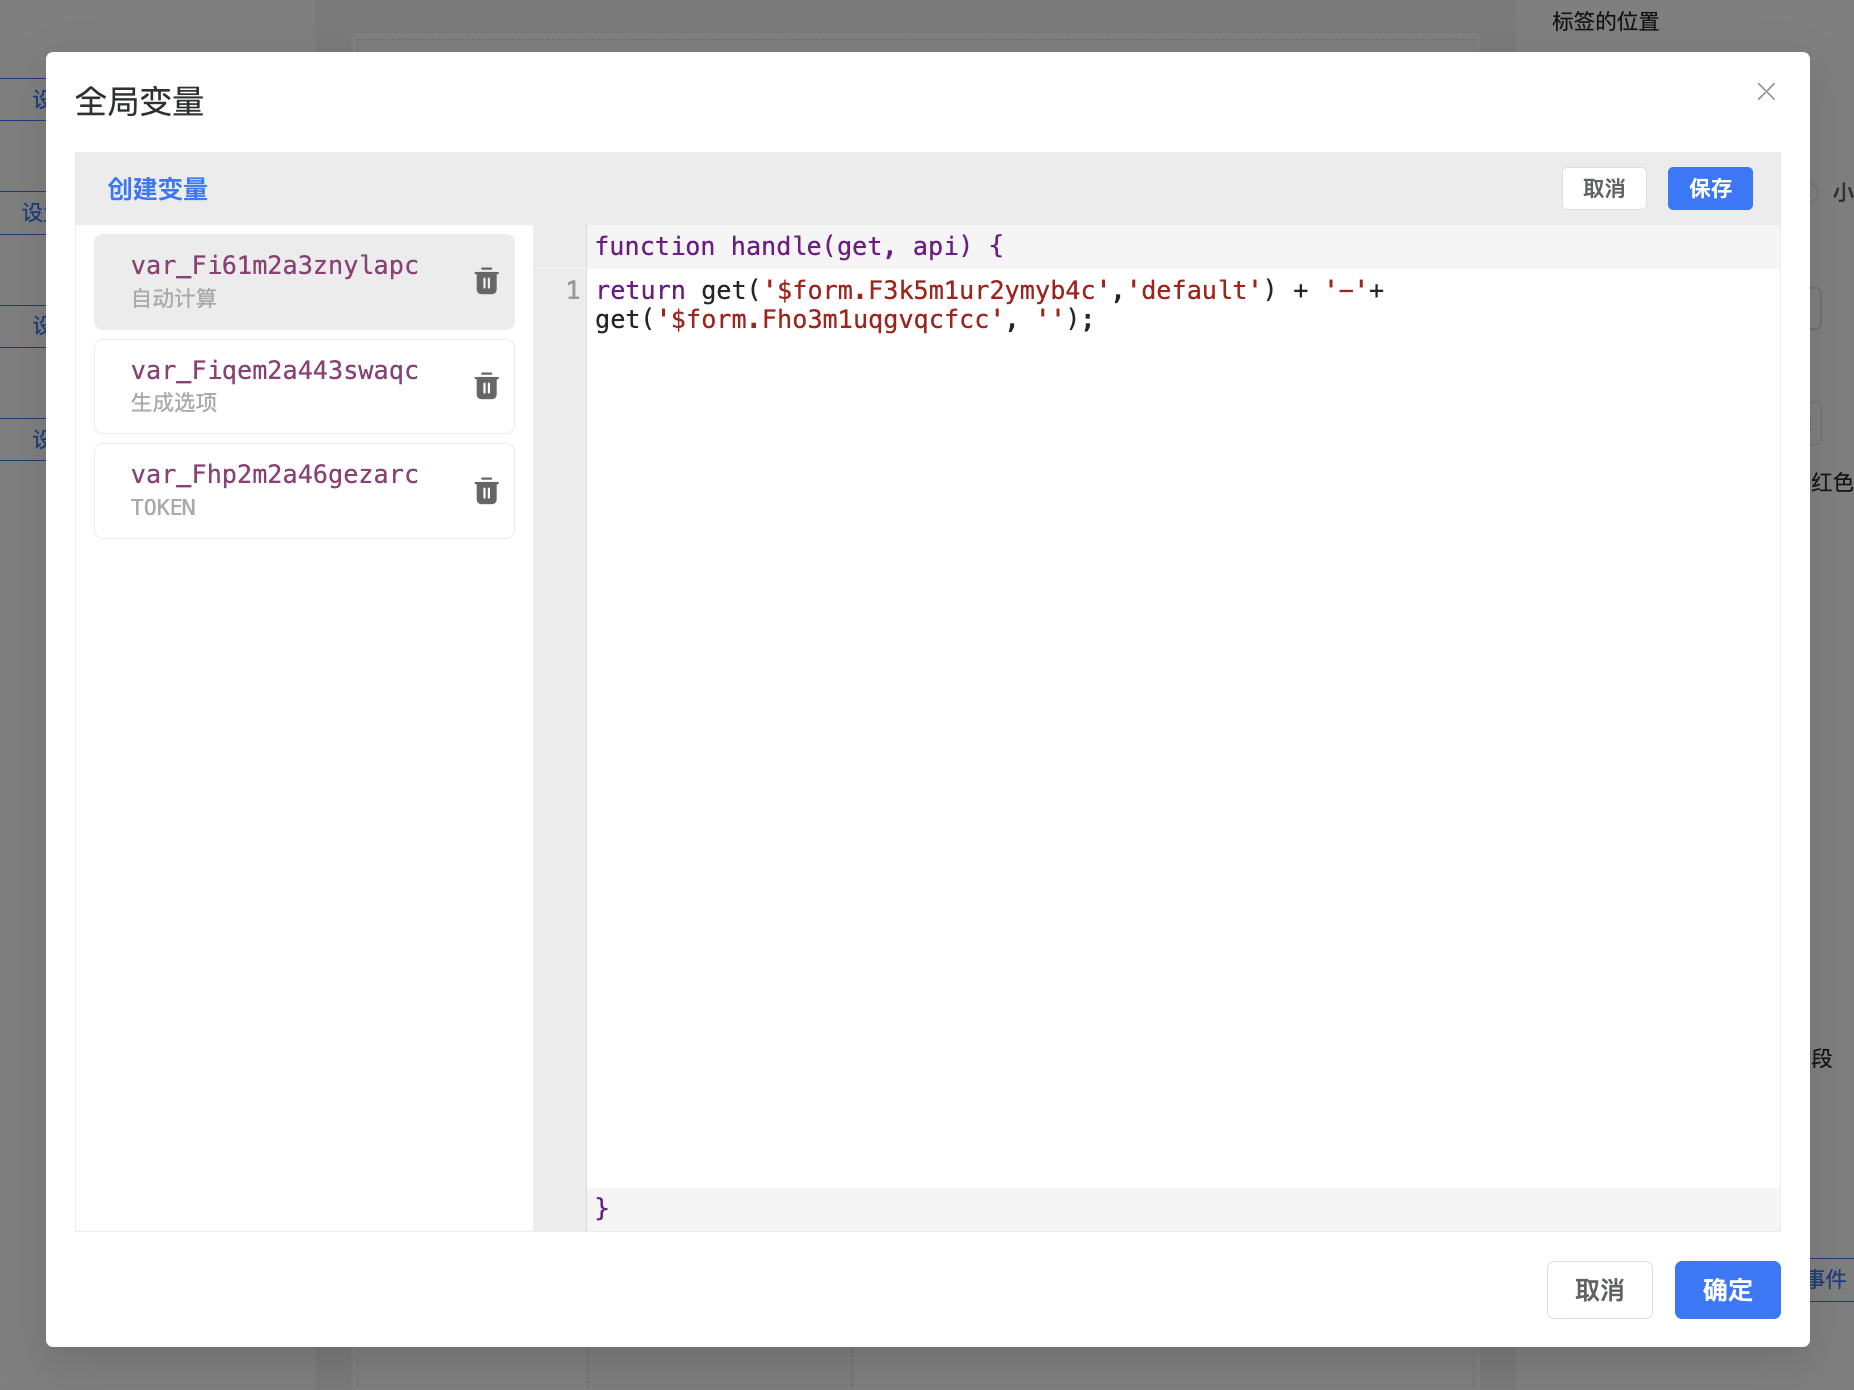Close the 全局变量 dialog with X

(1766, 92)
